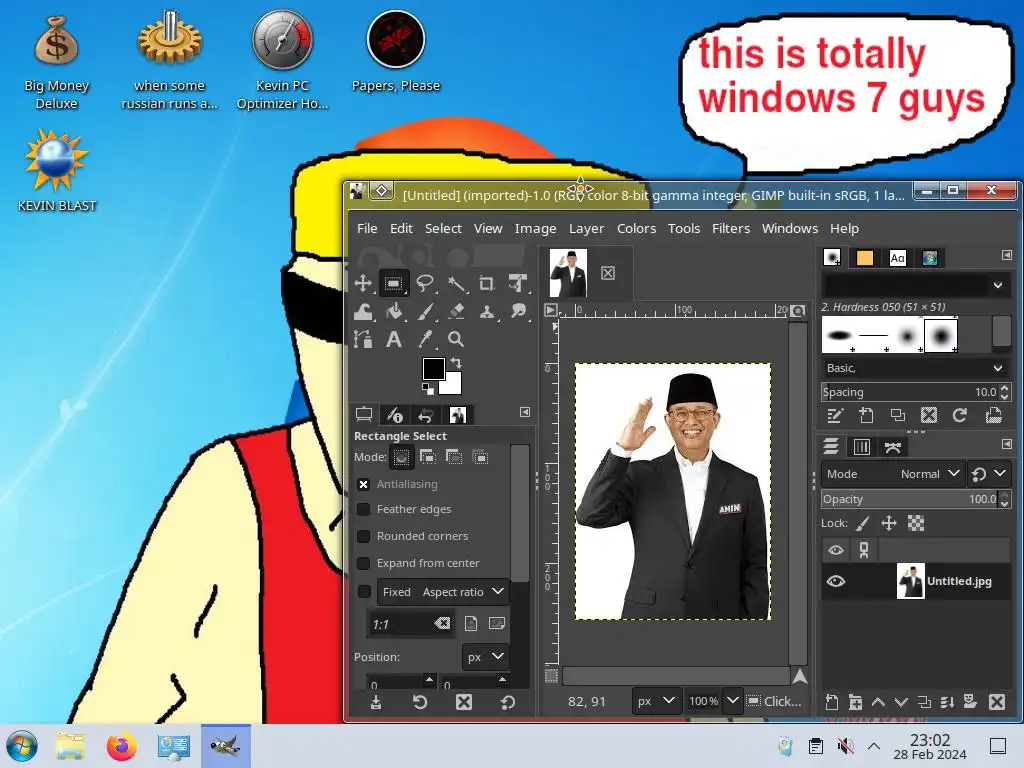The height and width of the screenshot is (768, 1024).
Task: Refresh brushes list
Action: 959,415
